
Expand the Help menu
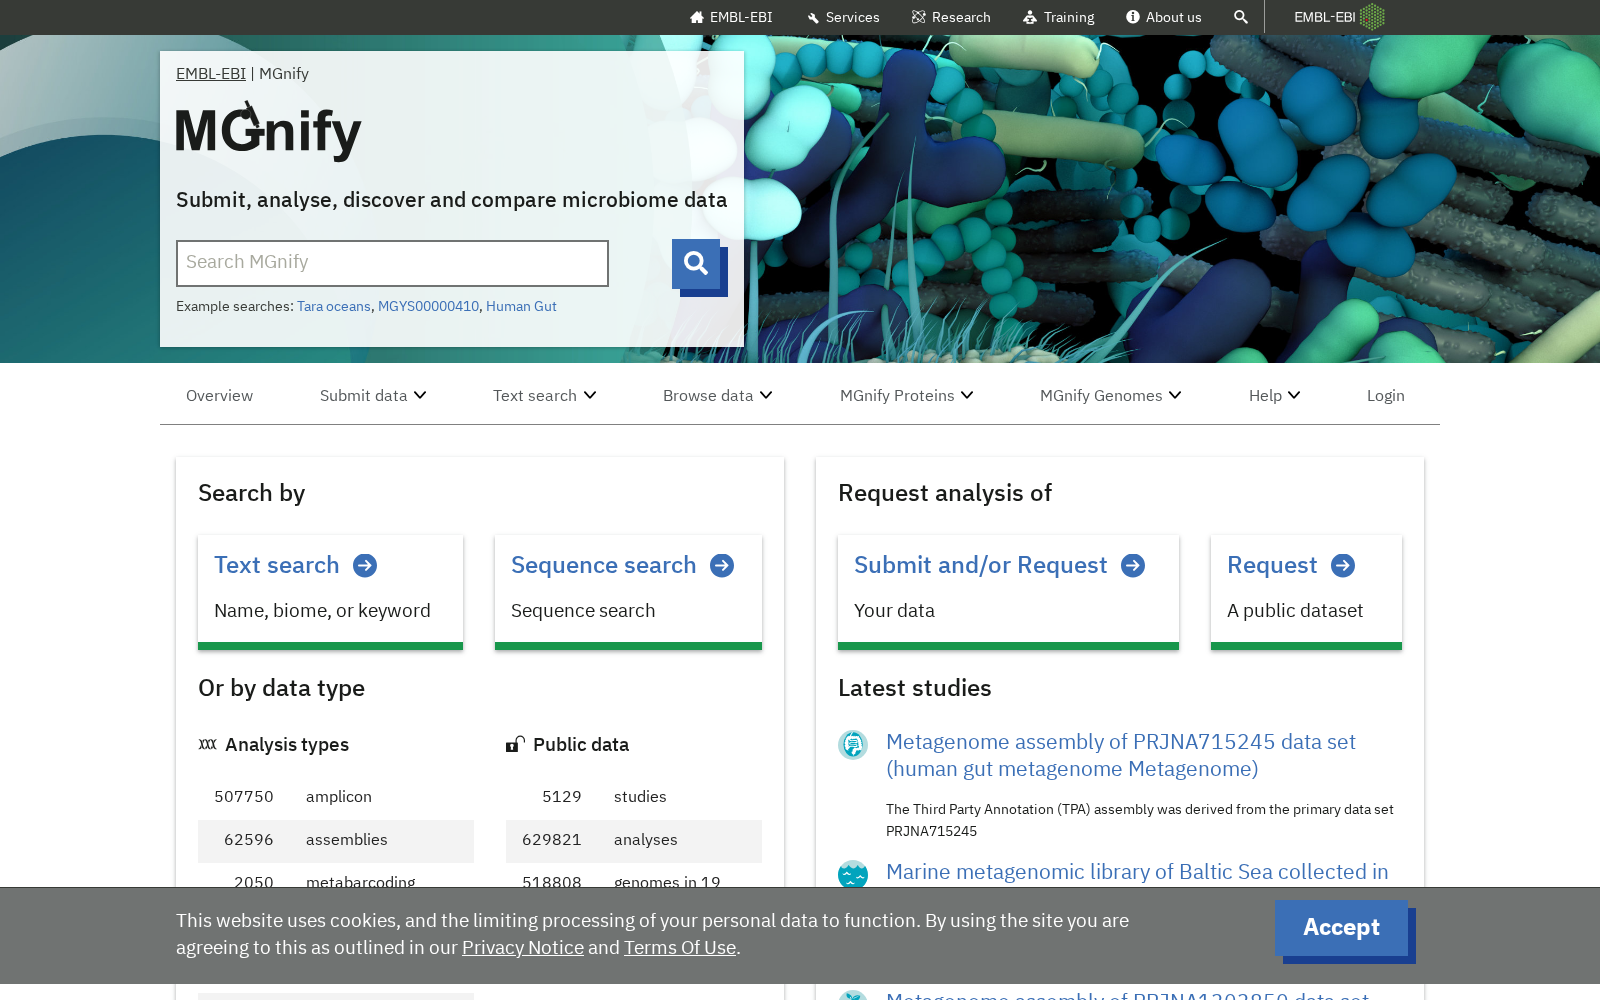click(x=1274, y=396)
